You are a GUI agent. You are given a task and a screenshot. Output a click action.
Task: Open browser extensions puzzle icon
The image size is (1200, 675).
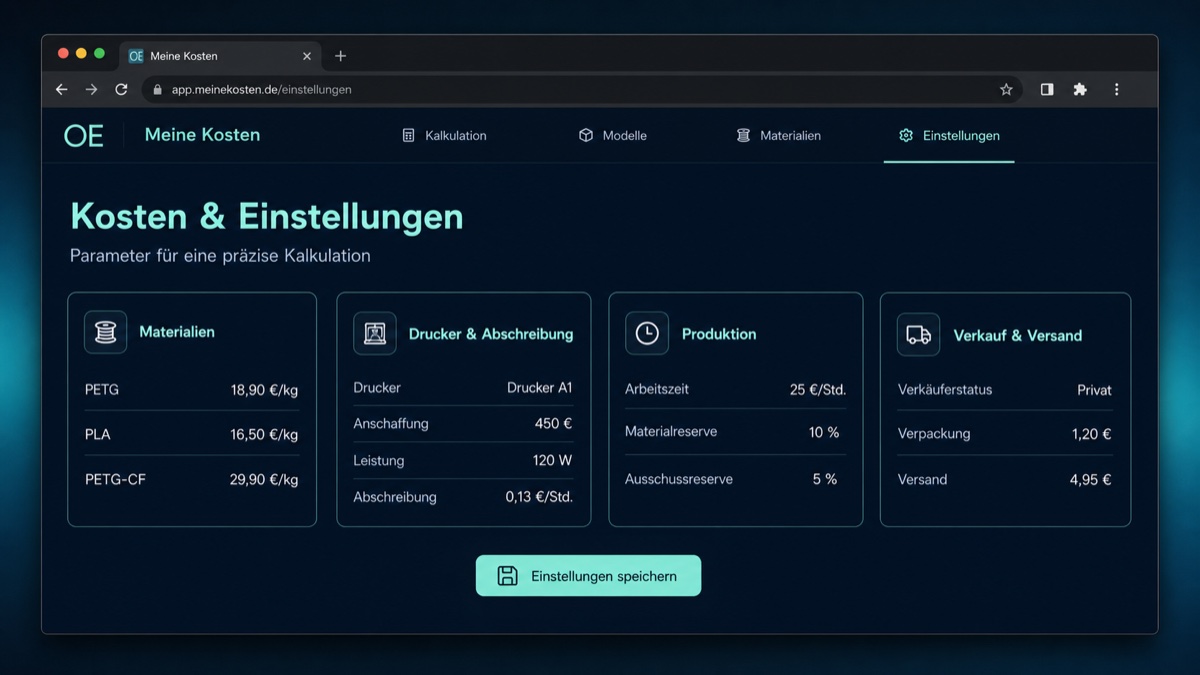[x=1080, y=89]
